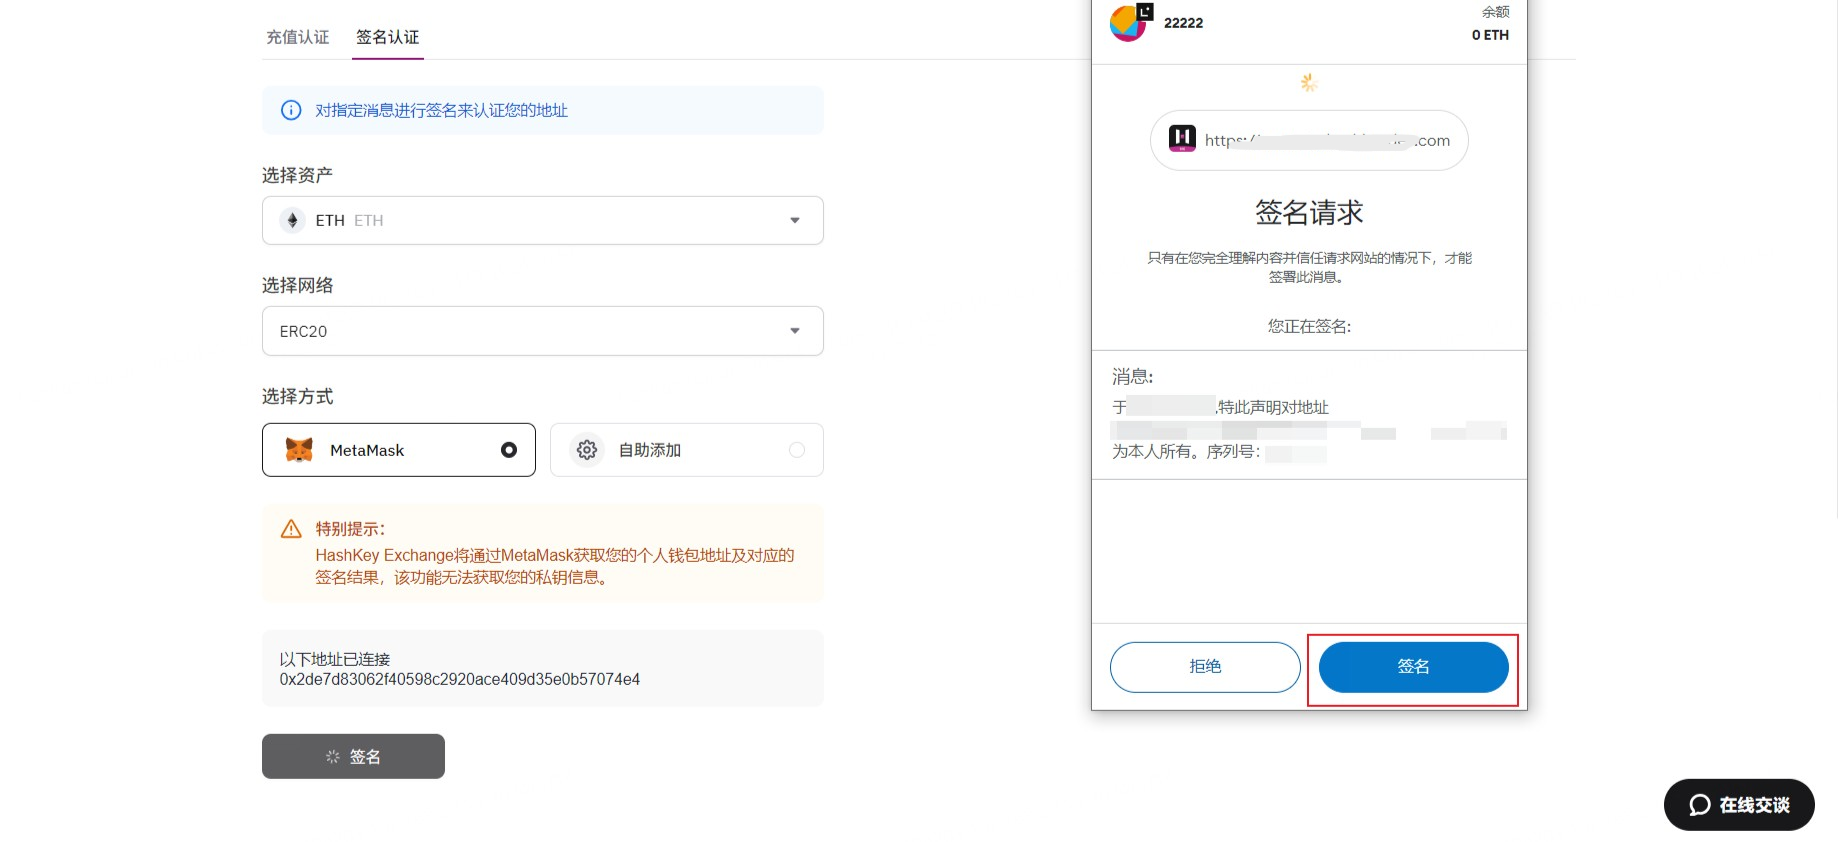Click the Ethereum coin icon

(292, 220)
